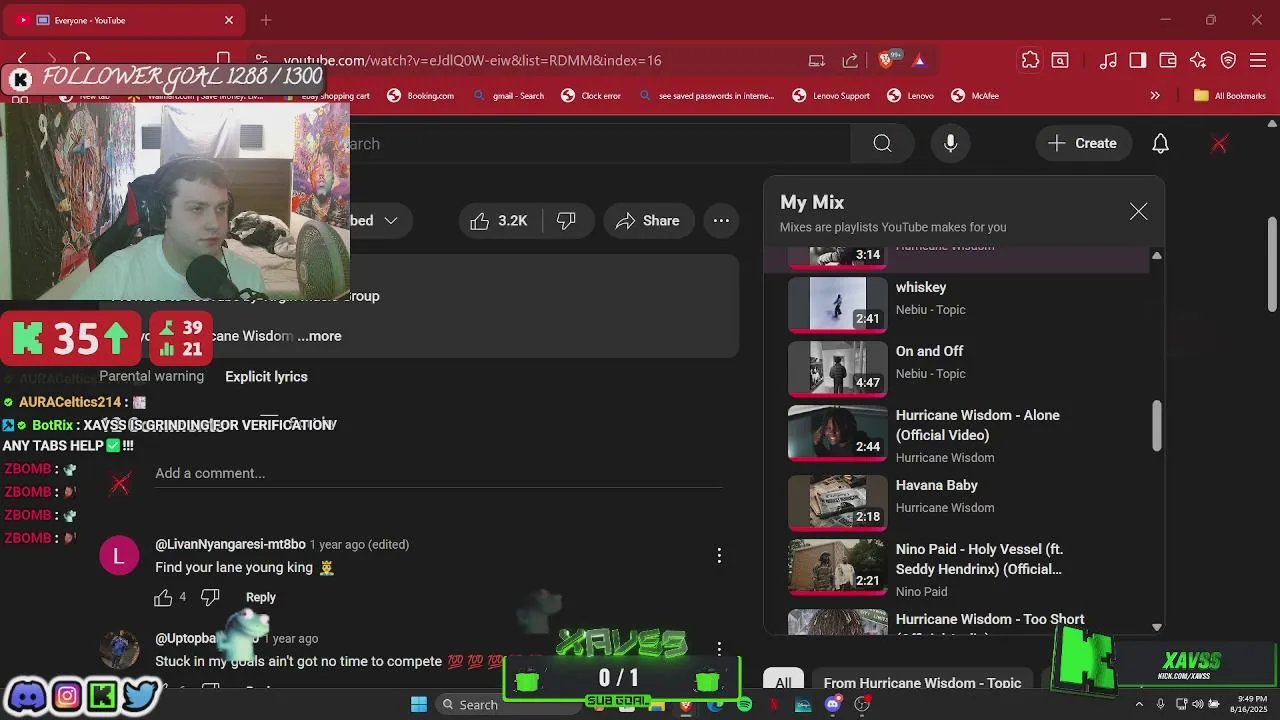Open Leo AI sparkle icon
Image resolution: width=1280 pixels, height=720 pixels.
click(x=1198, y=60)
